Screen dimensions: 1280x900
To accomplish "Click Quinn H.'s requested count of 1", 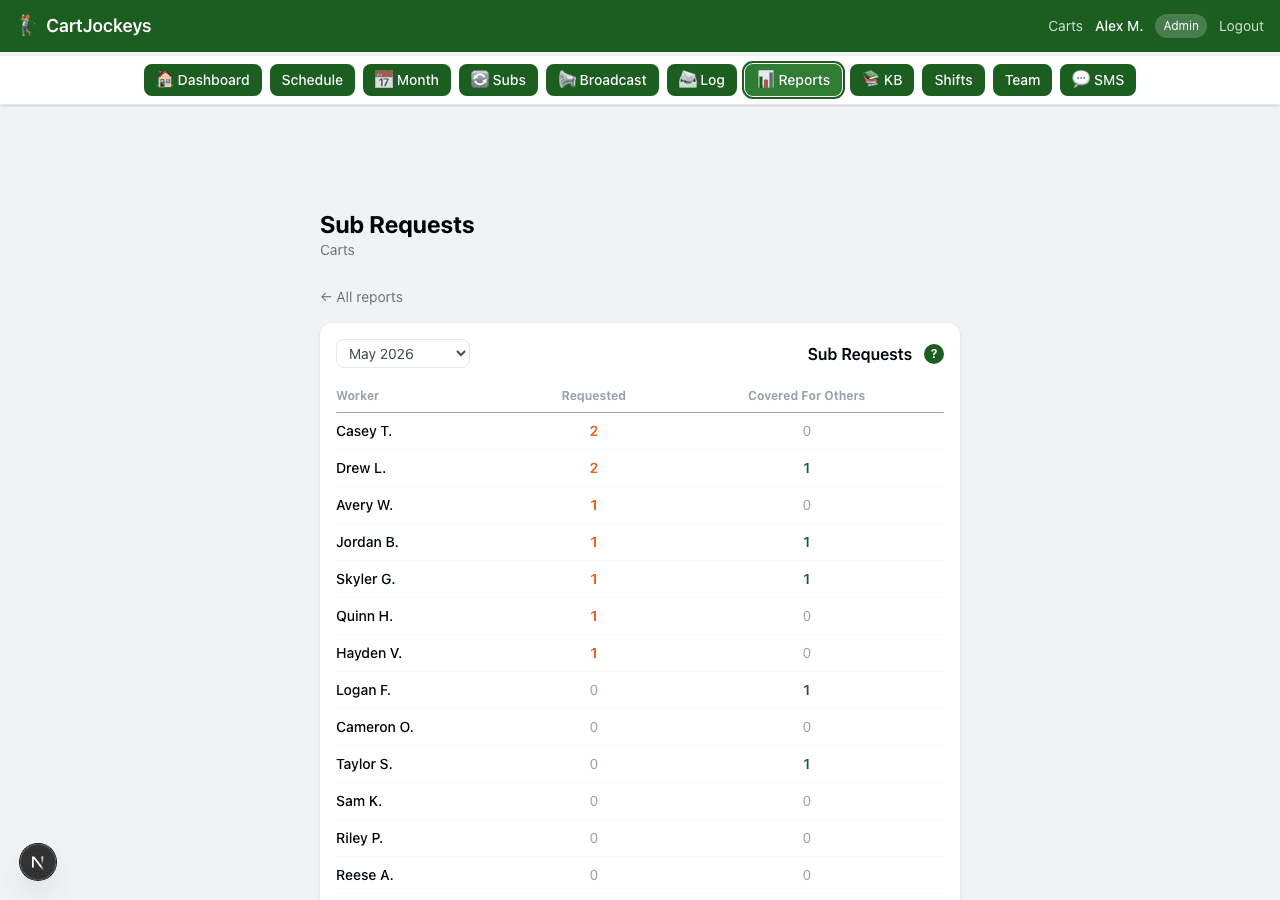I will pos(594,616).
